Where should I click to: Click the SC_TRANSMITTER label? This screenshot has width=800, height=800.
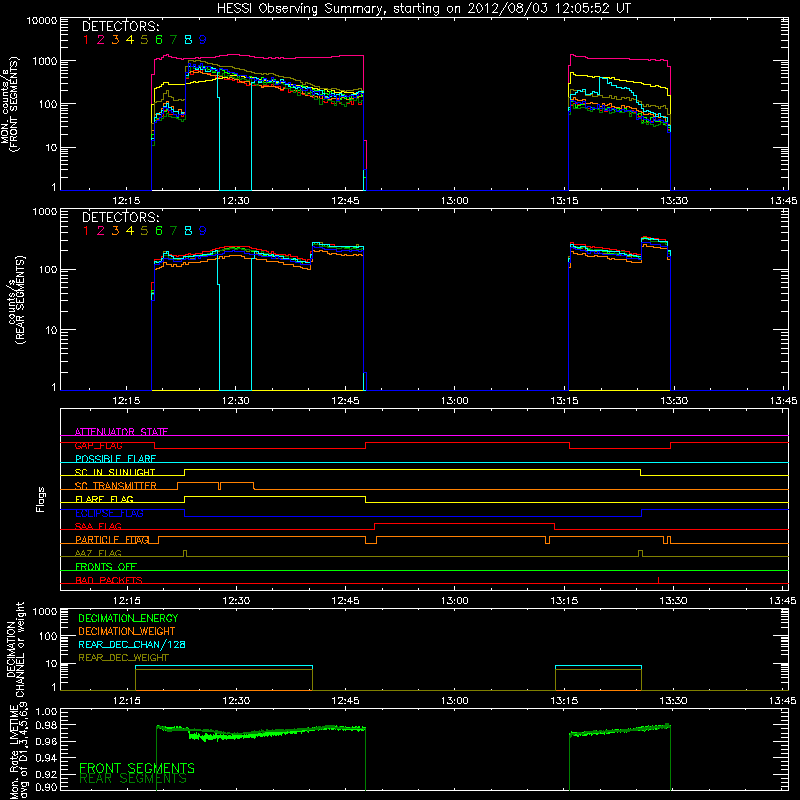point(116,485)
